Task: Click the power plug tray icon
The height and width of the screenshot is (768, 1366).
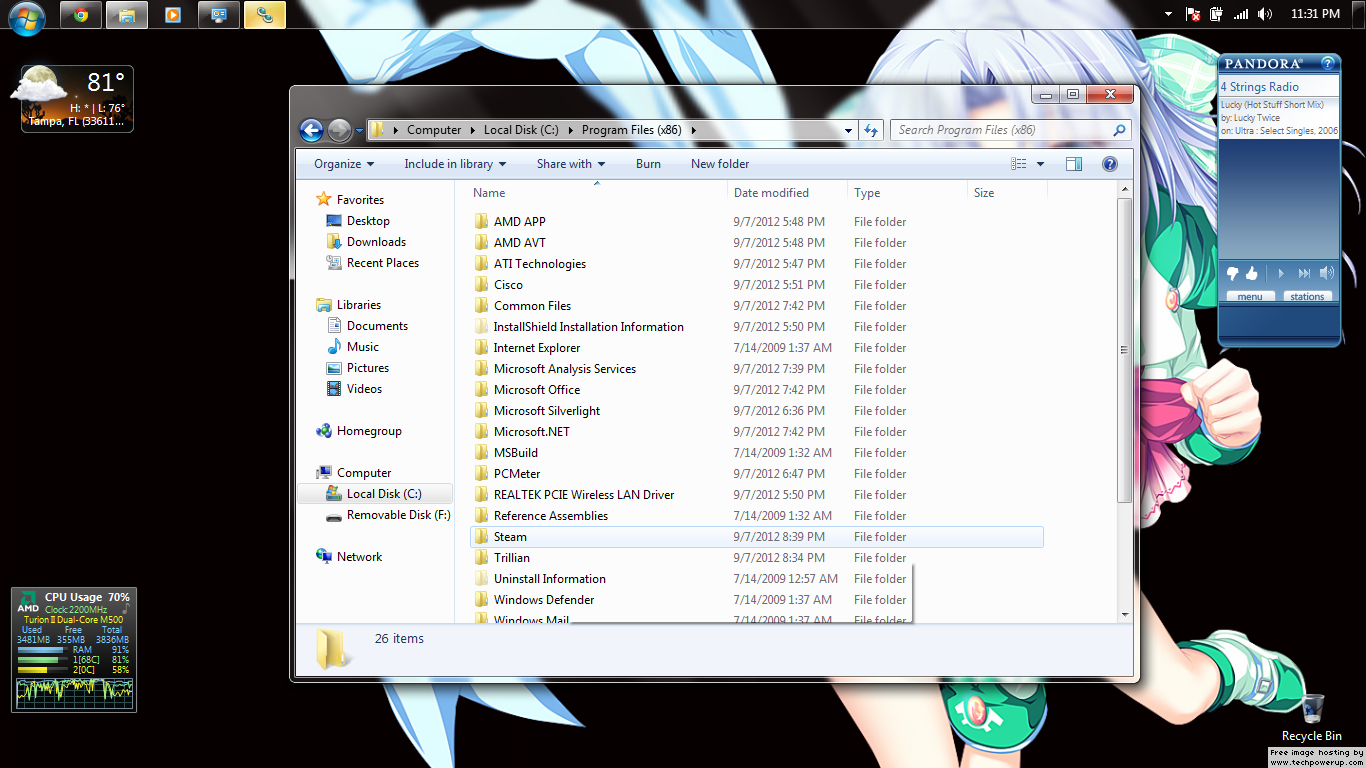Action: pyautogui.click(x=1217, y=14)
